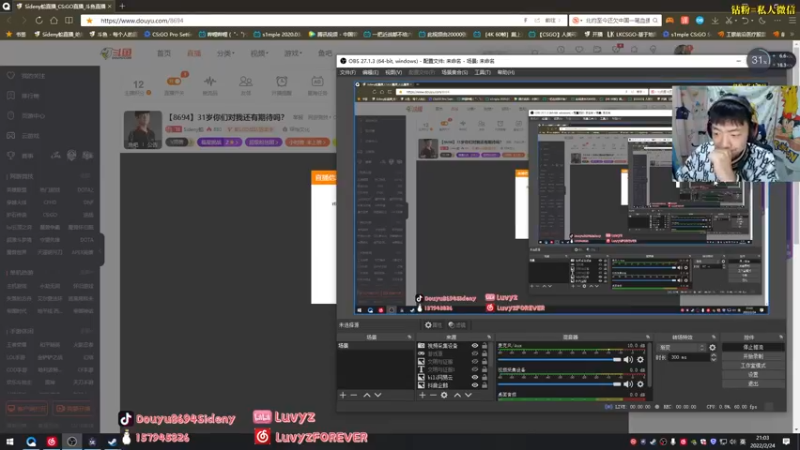Move selected source down in Sources panel
The width and height of the screenshot is (800, 450).
468,395
